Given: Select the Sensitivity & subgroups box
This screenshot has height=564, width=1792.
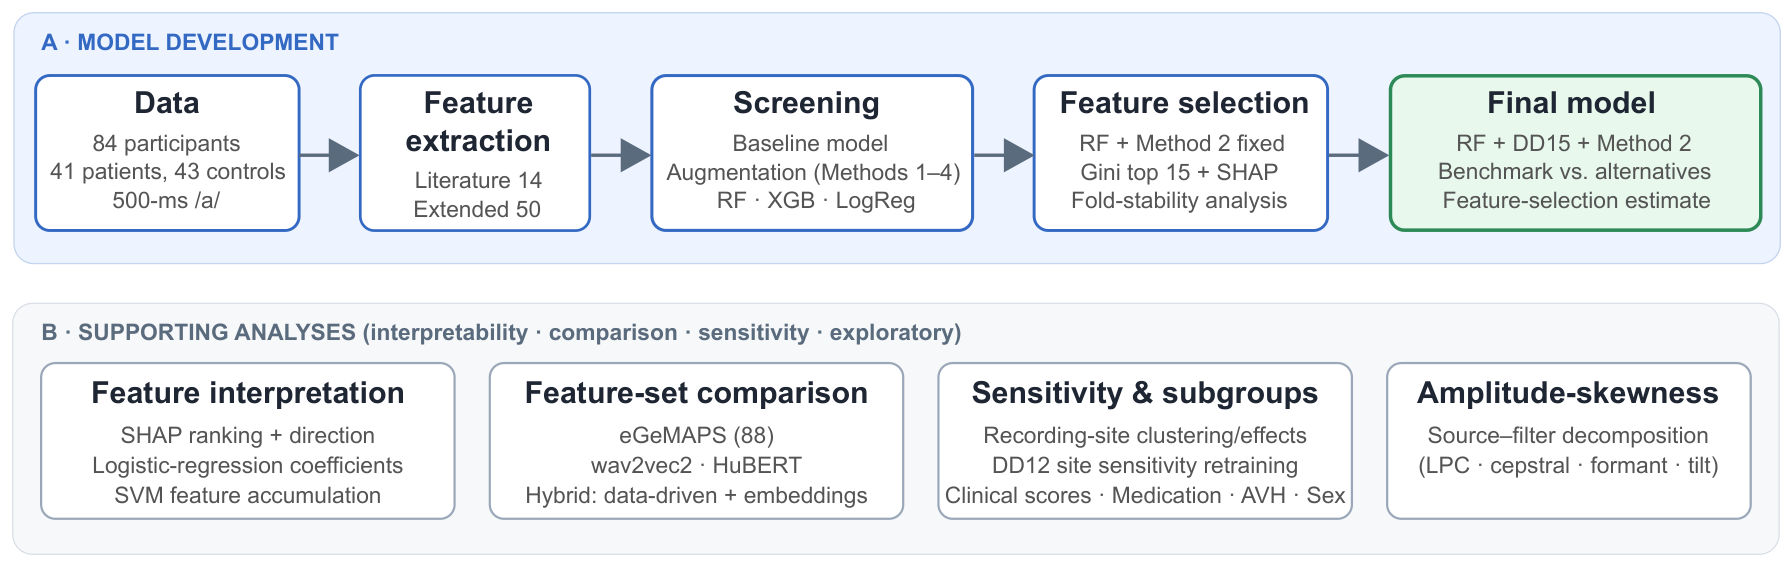Looking at the screenshot, I should (x=1145, y=441).
